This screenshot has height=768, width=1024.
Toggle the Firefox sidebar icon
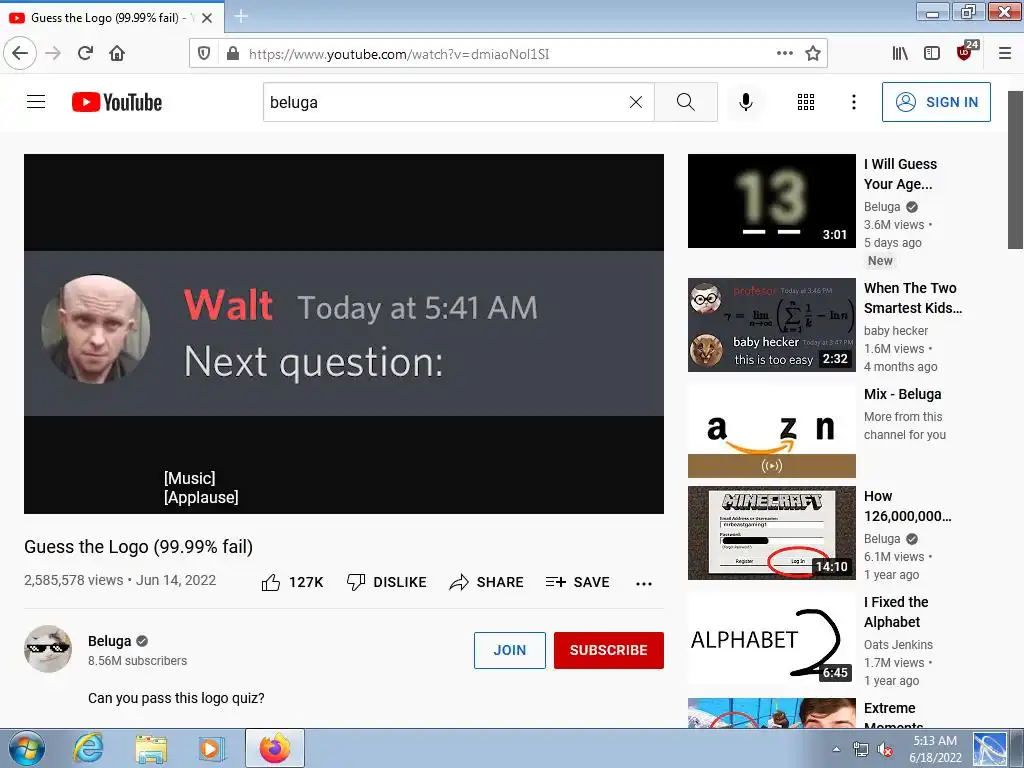tap(932, 53)
